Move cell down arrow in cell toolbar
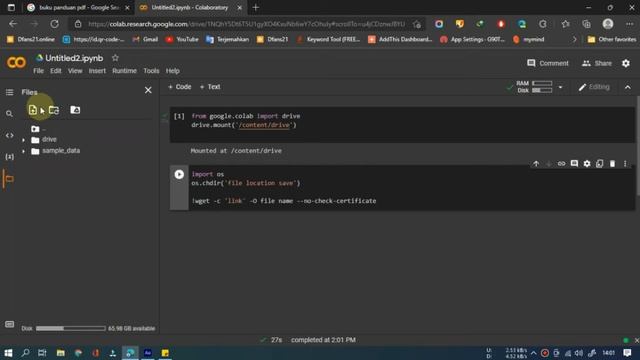Image resolution: width=640 pixels, height=360 pixels. (549, 164)
